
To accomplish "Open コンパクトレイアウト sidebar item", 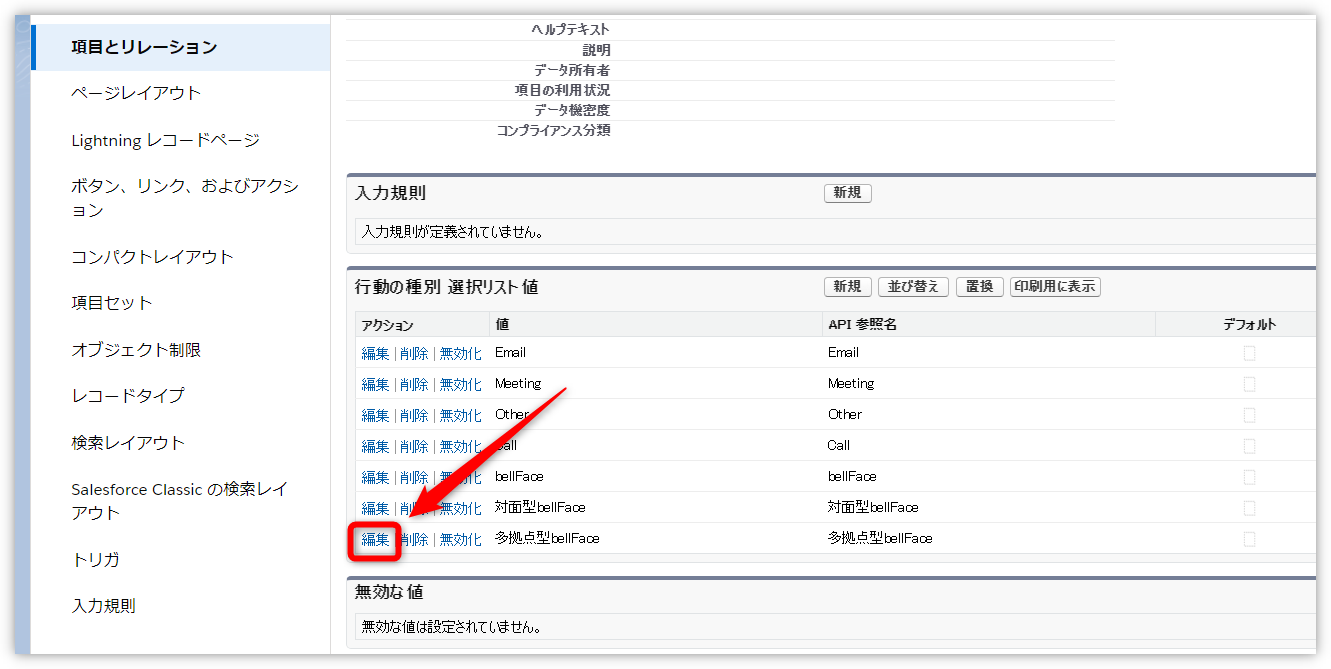I will (152, 257).
